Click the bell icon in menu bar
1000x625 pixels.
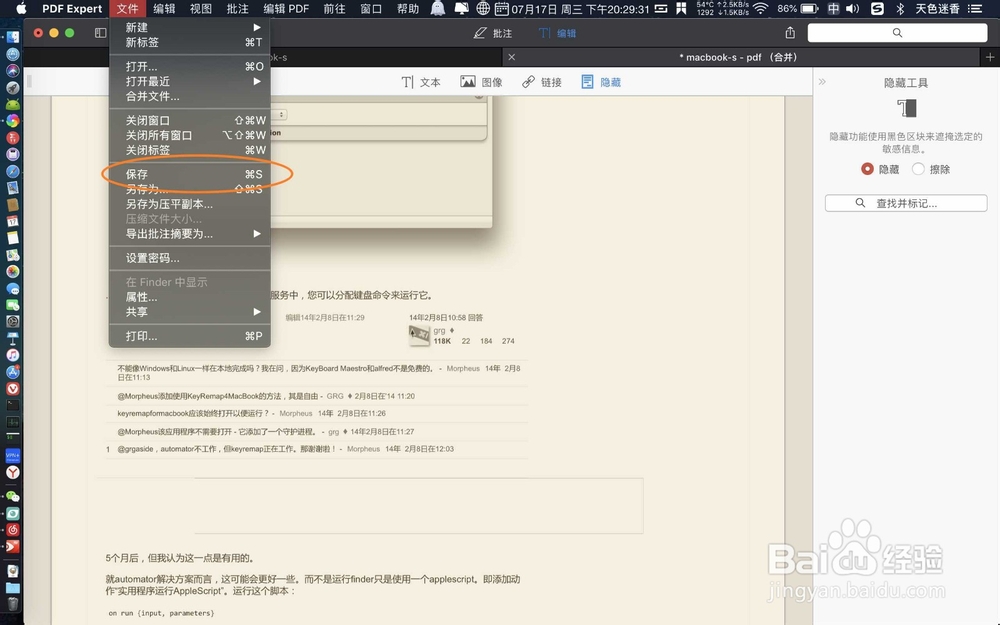438,8
